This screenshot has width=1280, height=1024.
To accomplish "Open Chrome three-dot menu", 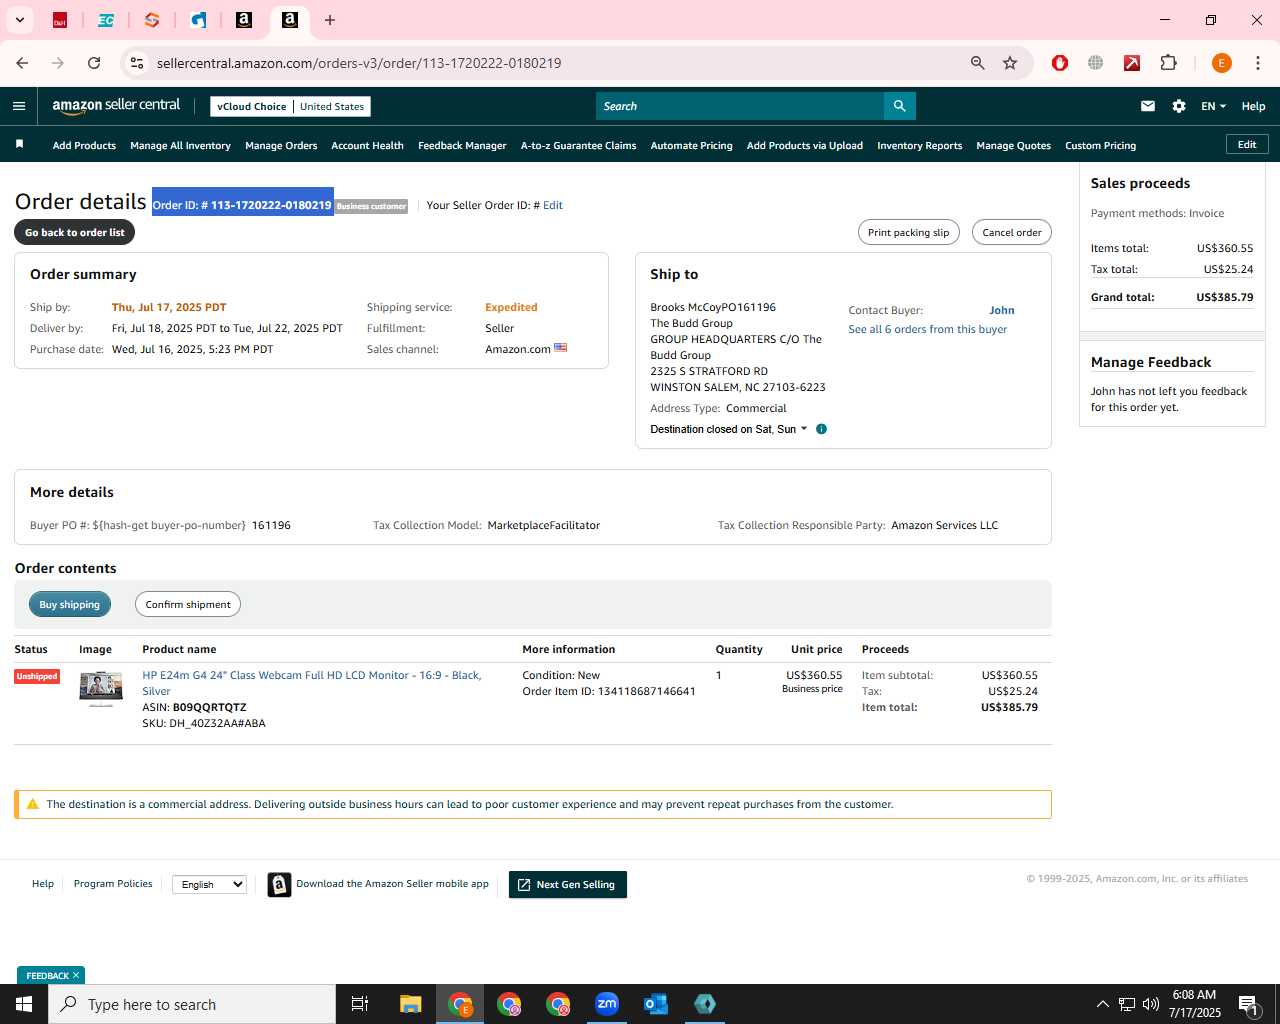I will coord(1258,63).
